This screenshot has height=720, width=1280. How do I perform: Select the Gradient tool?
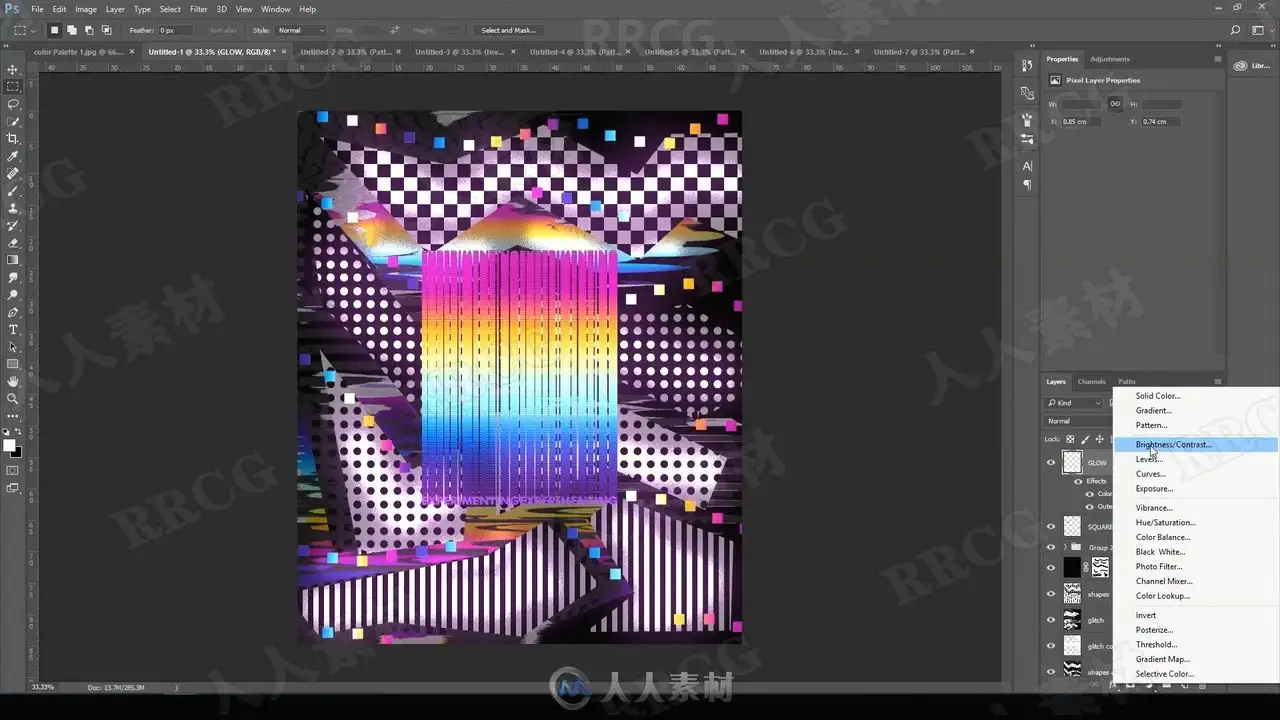tap(13, 260)
